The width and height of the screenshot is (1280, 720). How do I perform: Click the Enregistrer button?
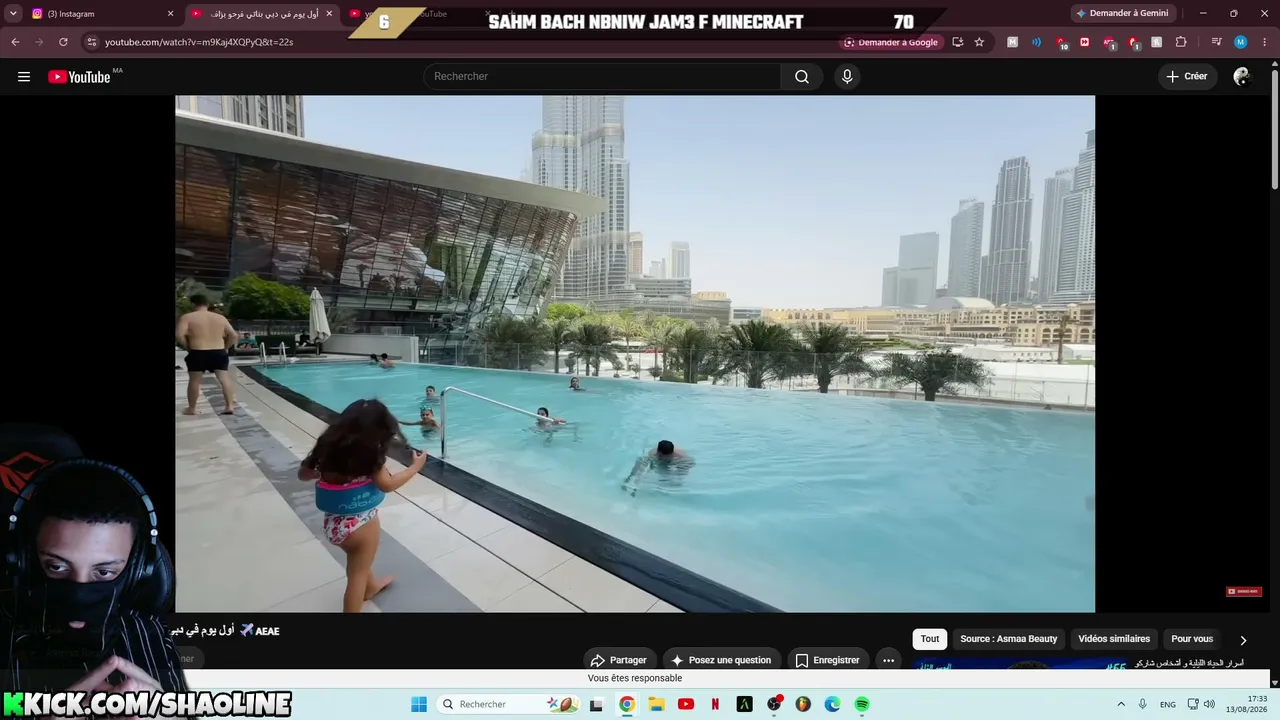[x=827, y=660]
